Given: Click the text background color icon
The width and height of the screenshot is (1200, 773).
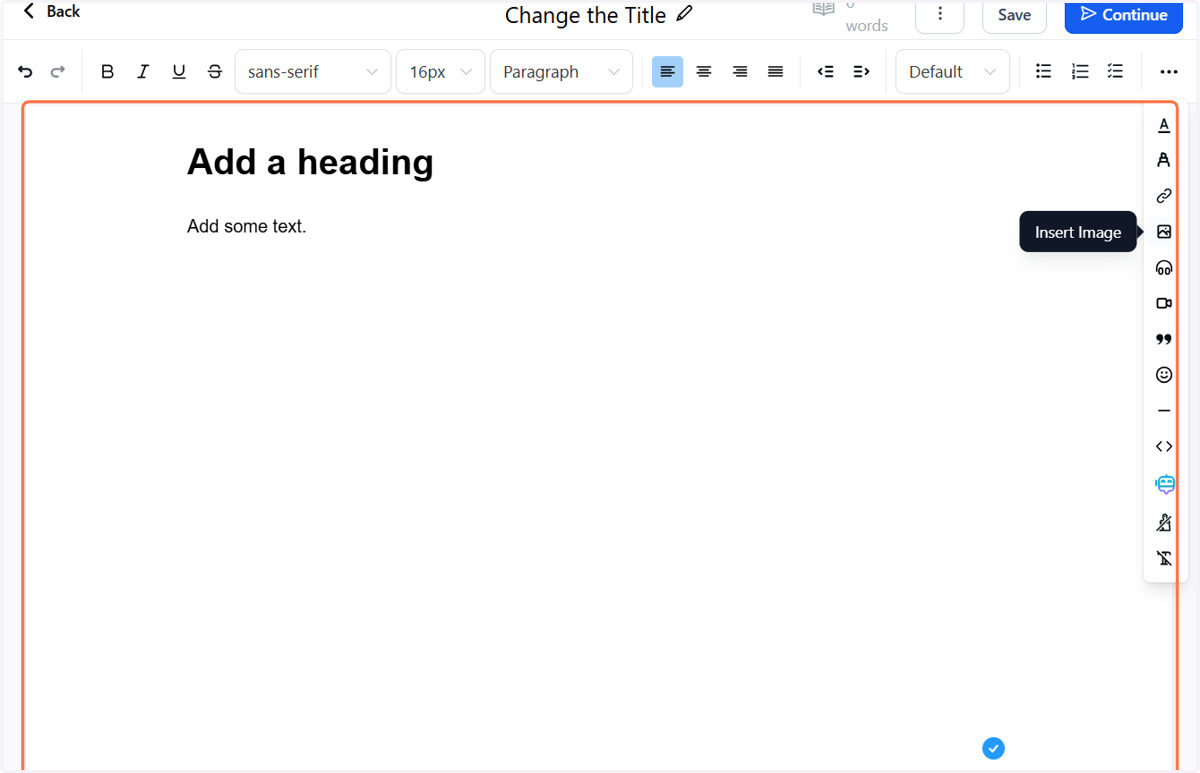Looking at the screenshot, I should click(x=1164, y=160).
